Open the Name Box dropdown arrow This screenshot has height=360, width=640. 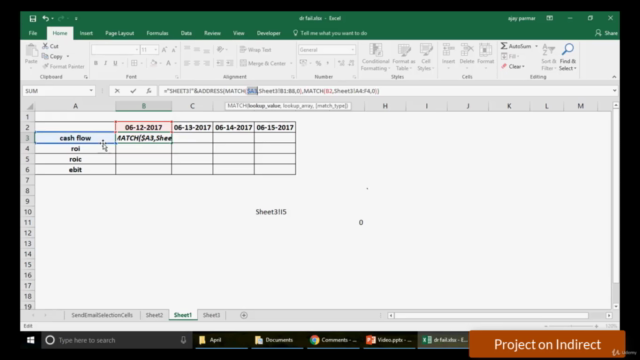(91, 91)
